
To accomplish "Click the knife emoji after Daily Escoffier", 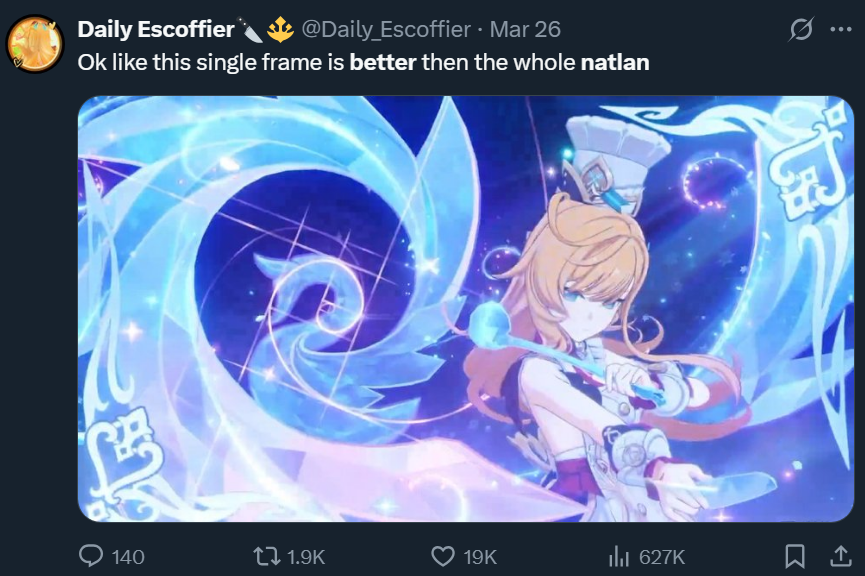I will point(250,29).
